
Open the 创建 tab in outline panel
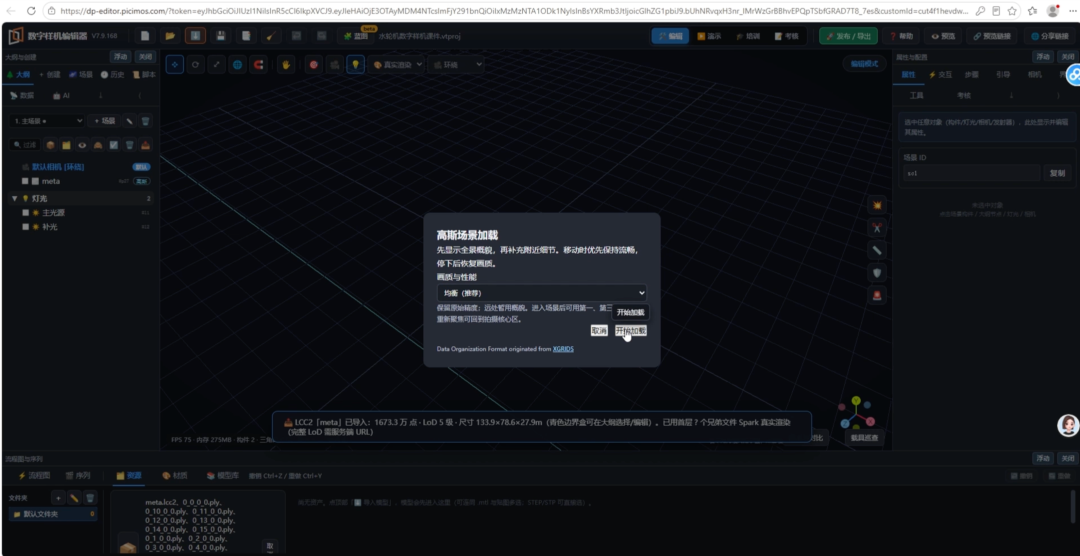click(50, 74)
